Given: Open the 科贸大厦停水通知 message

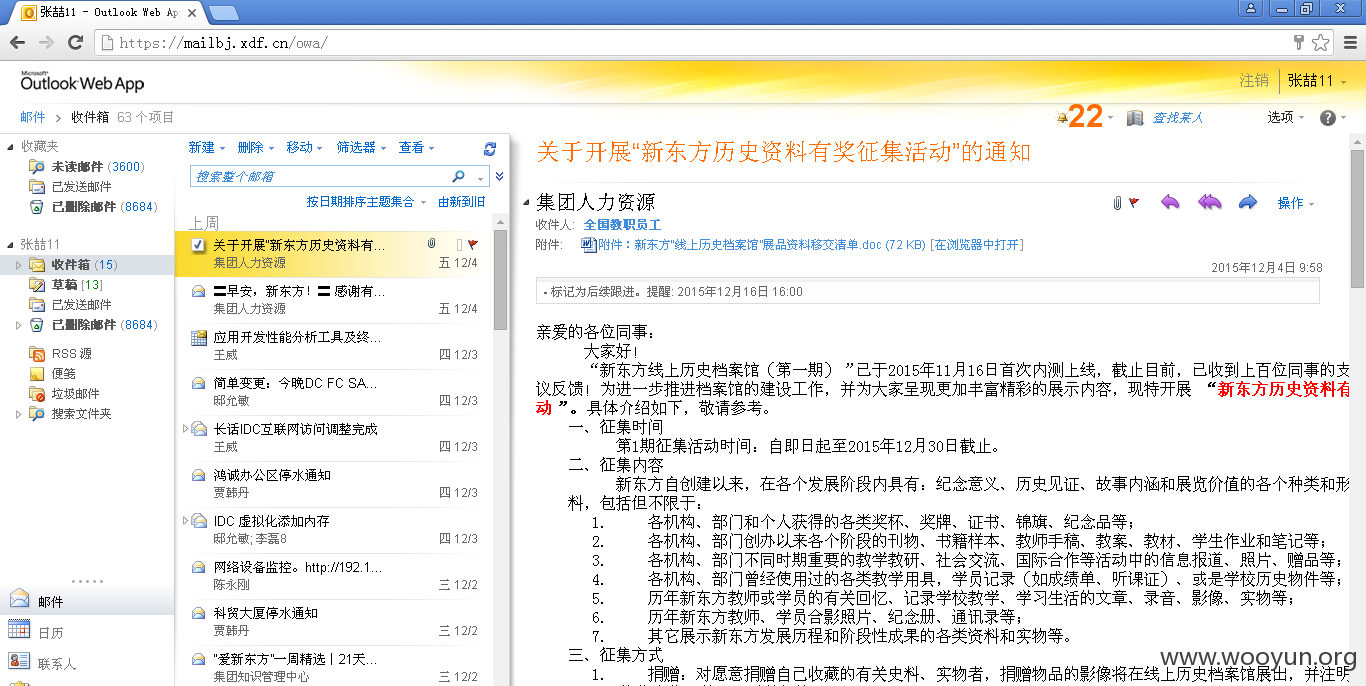Looking at the screenshot, I should tap(333, 622).
